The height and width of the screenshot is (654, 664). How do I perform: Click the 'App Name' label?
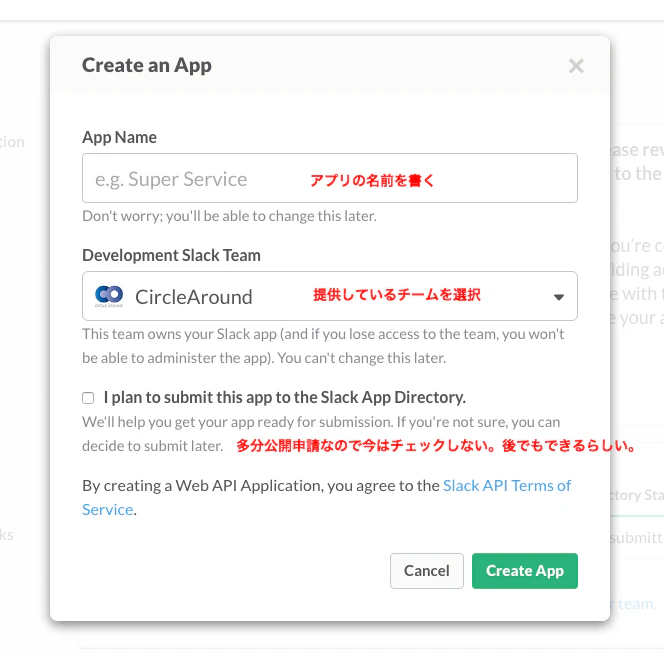pyautogui.click(x=119, y=137)
